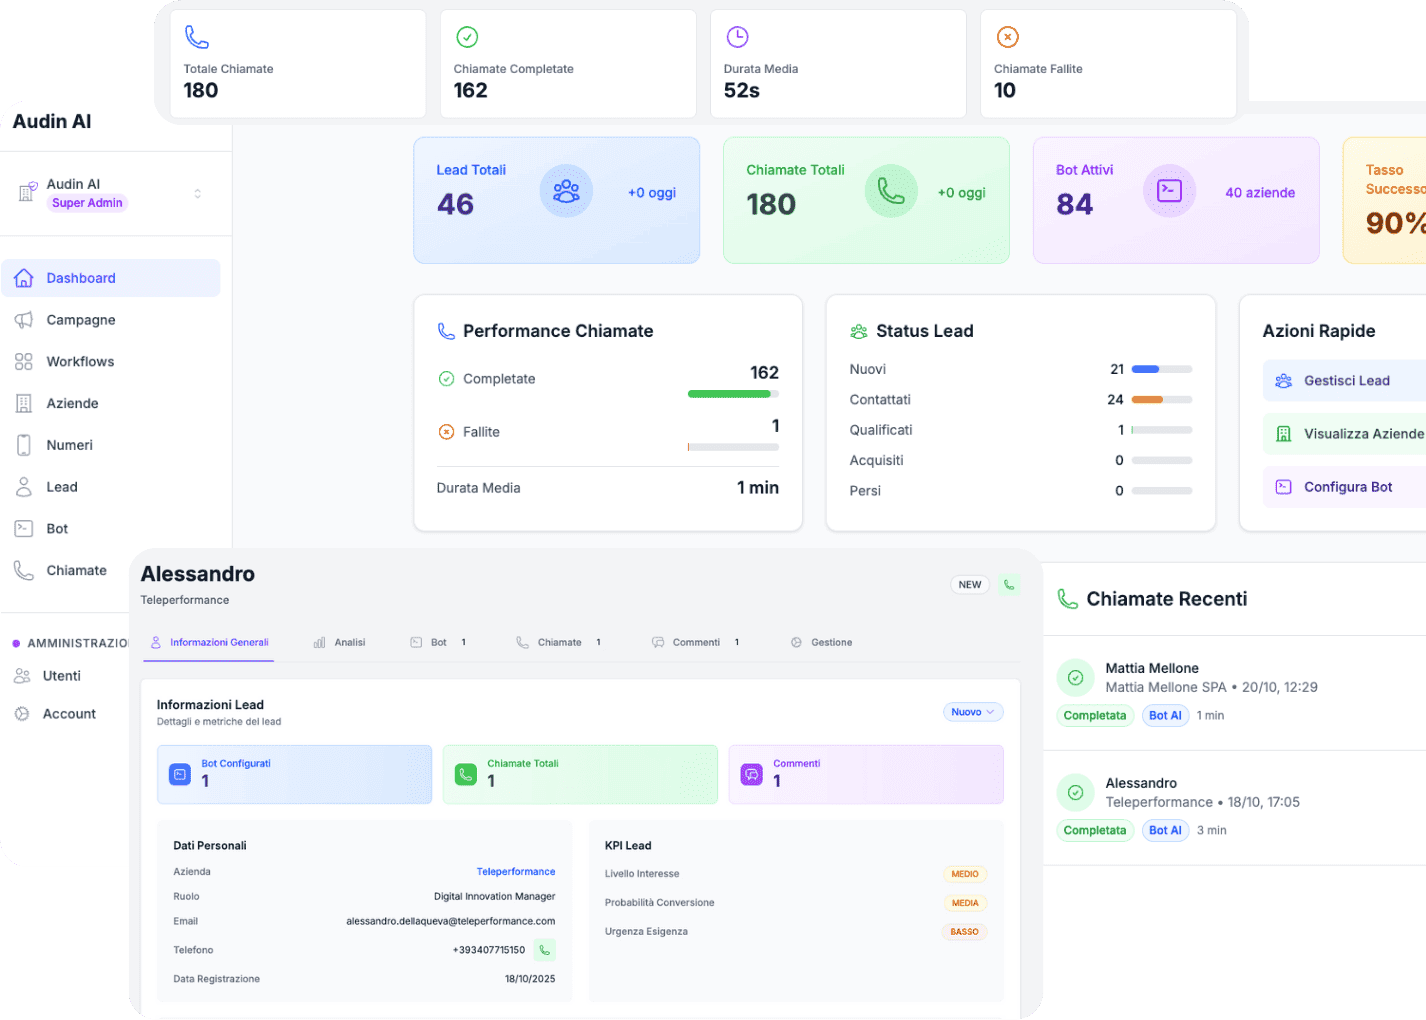1426x1020 pixels.
Task: Click the green phone icon beside NEW badge
Action: pyautogui.click(x=1009, y=585)
